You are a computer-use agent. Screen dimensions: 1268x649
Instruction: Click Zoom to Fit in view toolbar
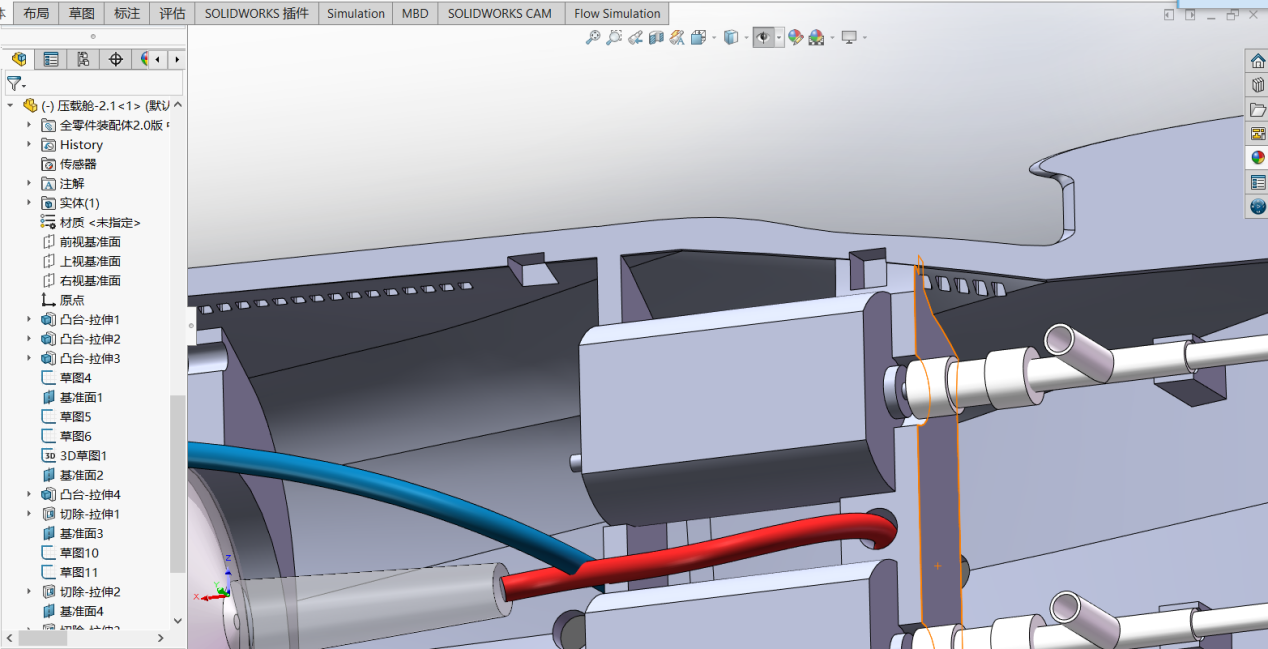click(593, 37)
